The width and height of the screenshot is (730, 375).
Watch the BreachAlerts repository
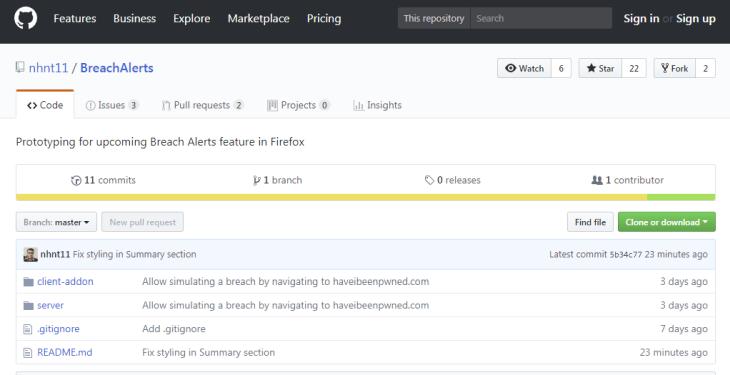pos(525,68)
